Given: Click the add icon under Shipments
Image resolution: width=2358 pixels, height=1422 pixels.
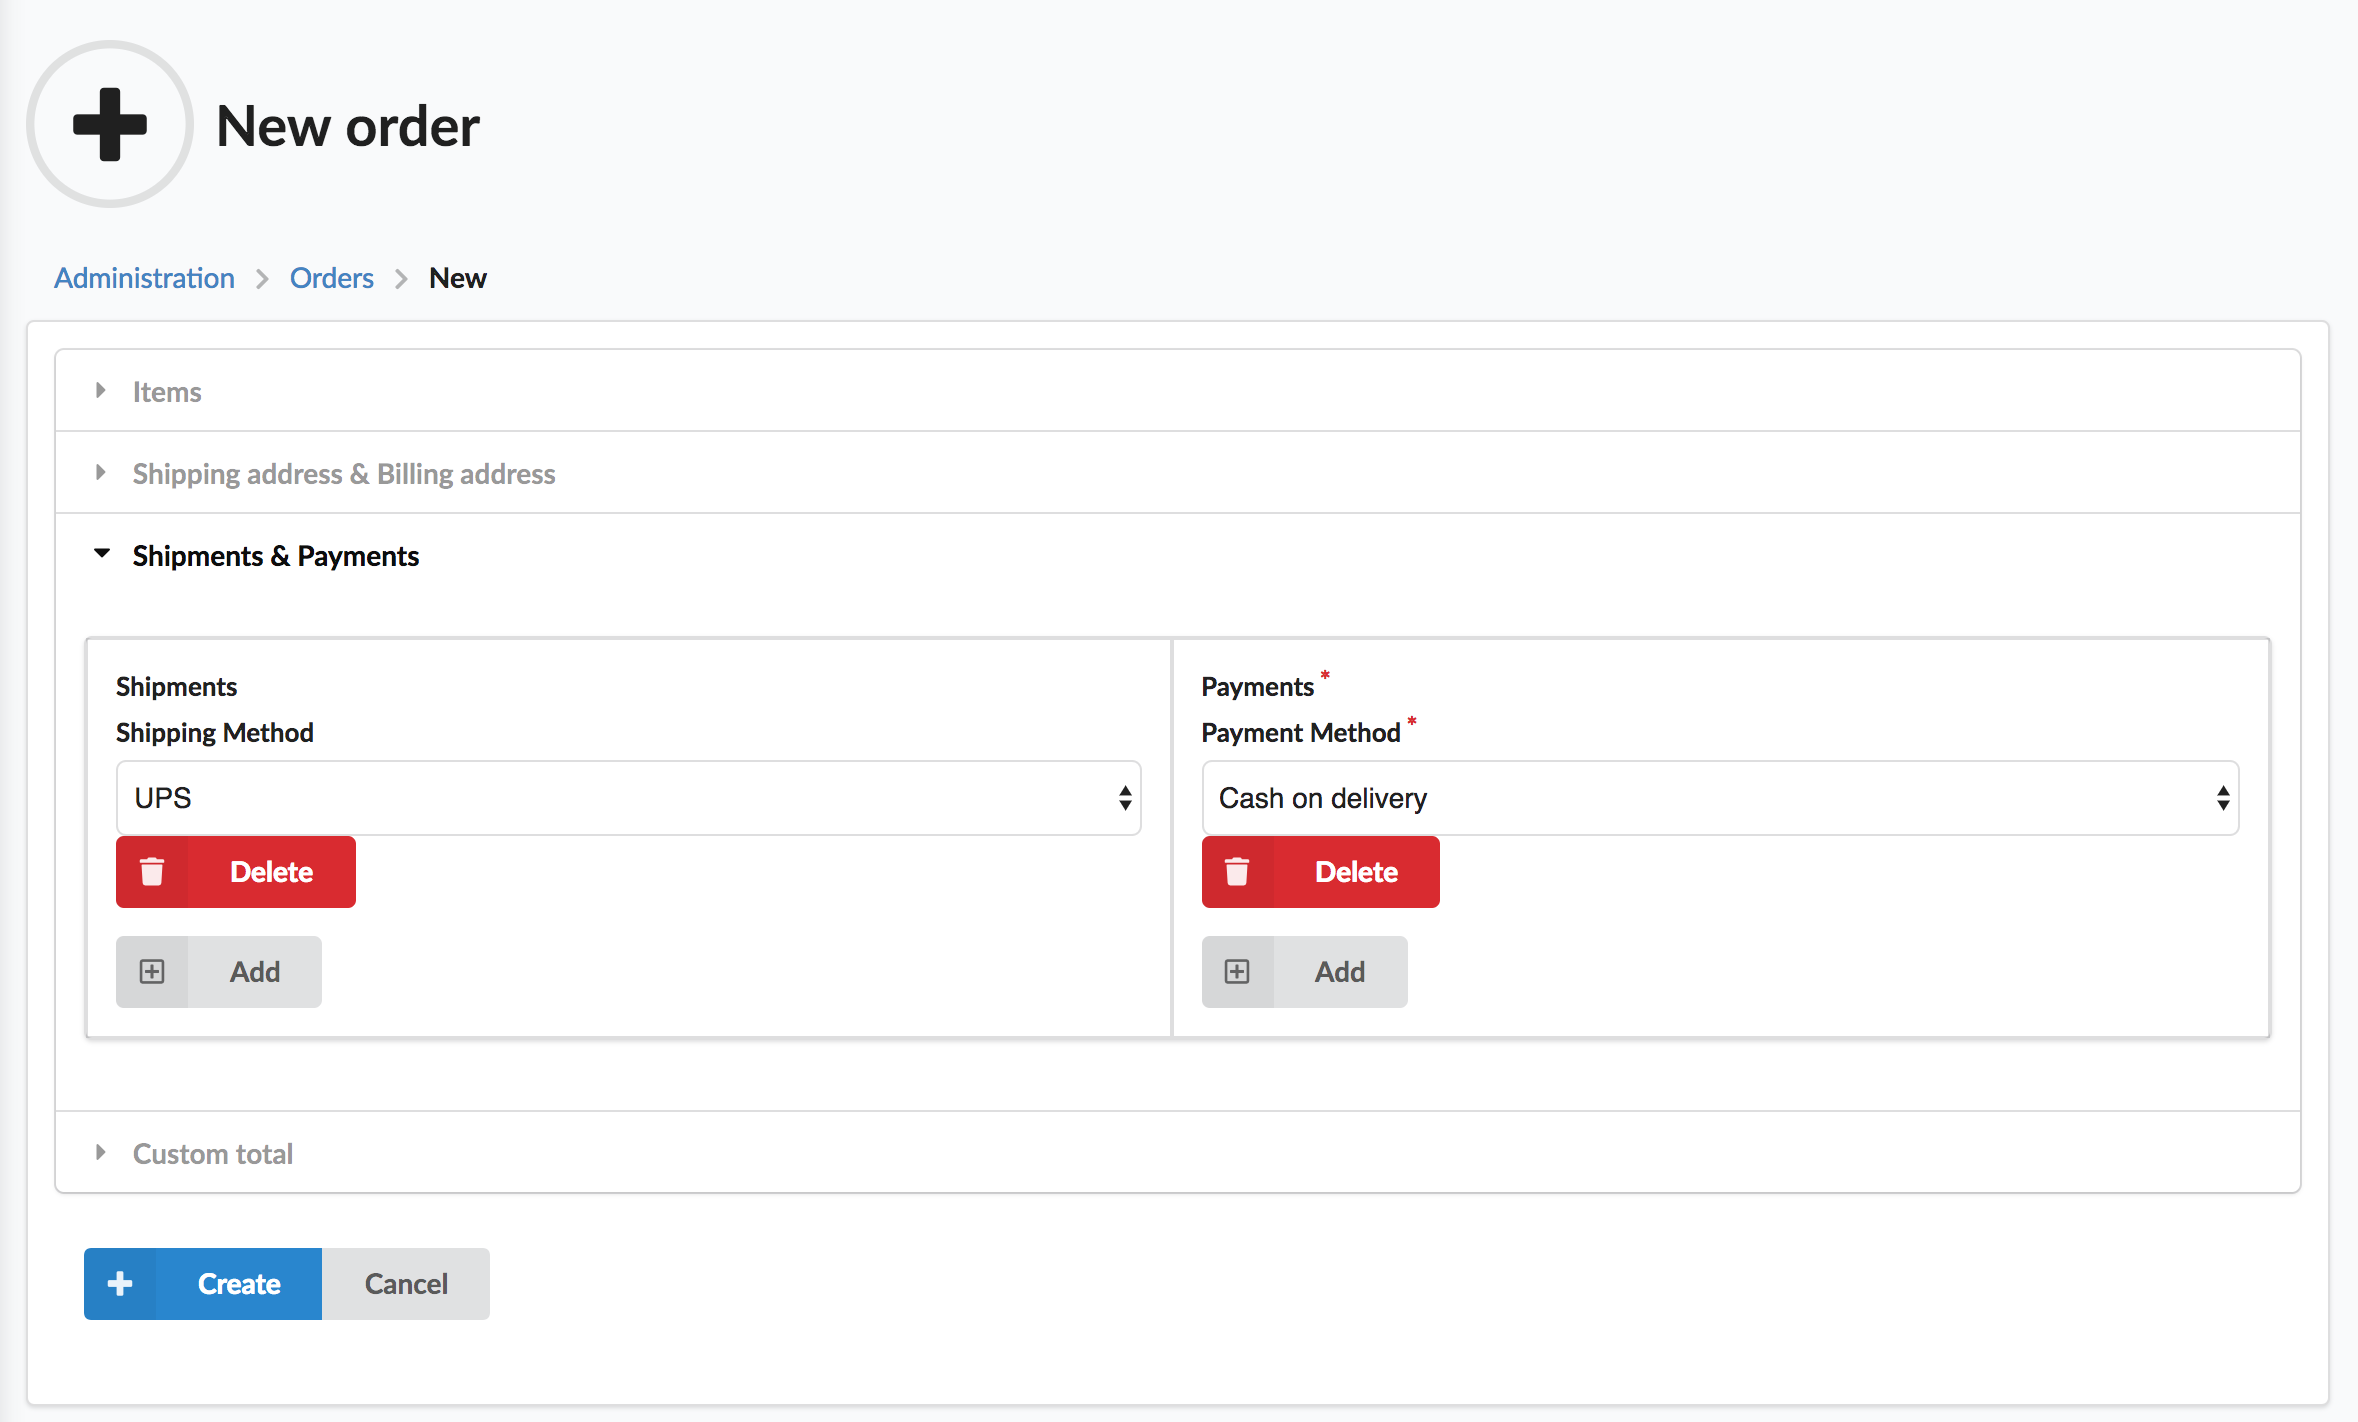Looking at the screenshot, I should click(x=152, y=972).
